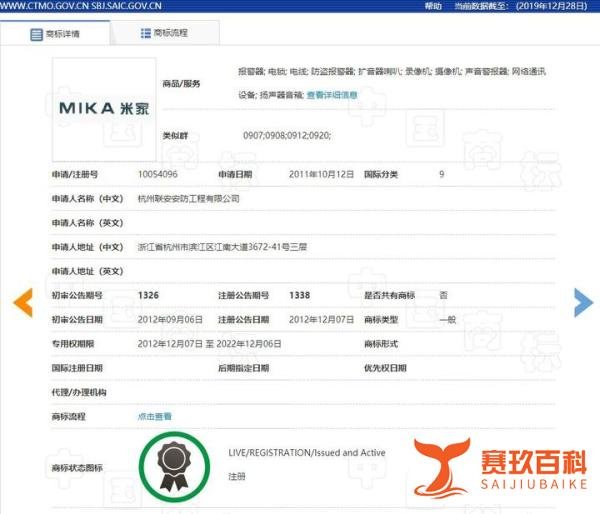Select preliminary announcement number 1326
The width and height of the screenshot is (600, 514).
pyautogui.click(x=148, y=295)
